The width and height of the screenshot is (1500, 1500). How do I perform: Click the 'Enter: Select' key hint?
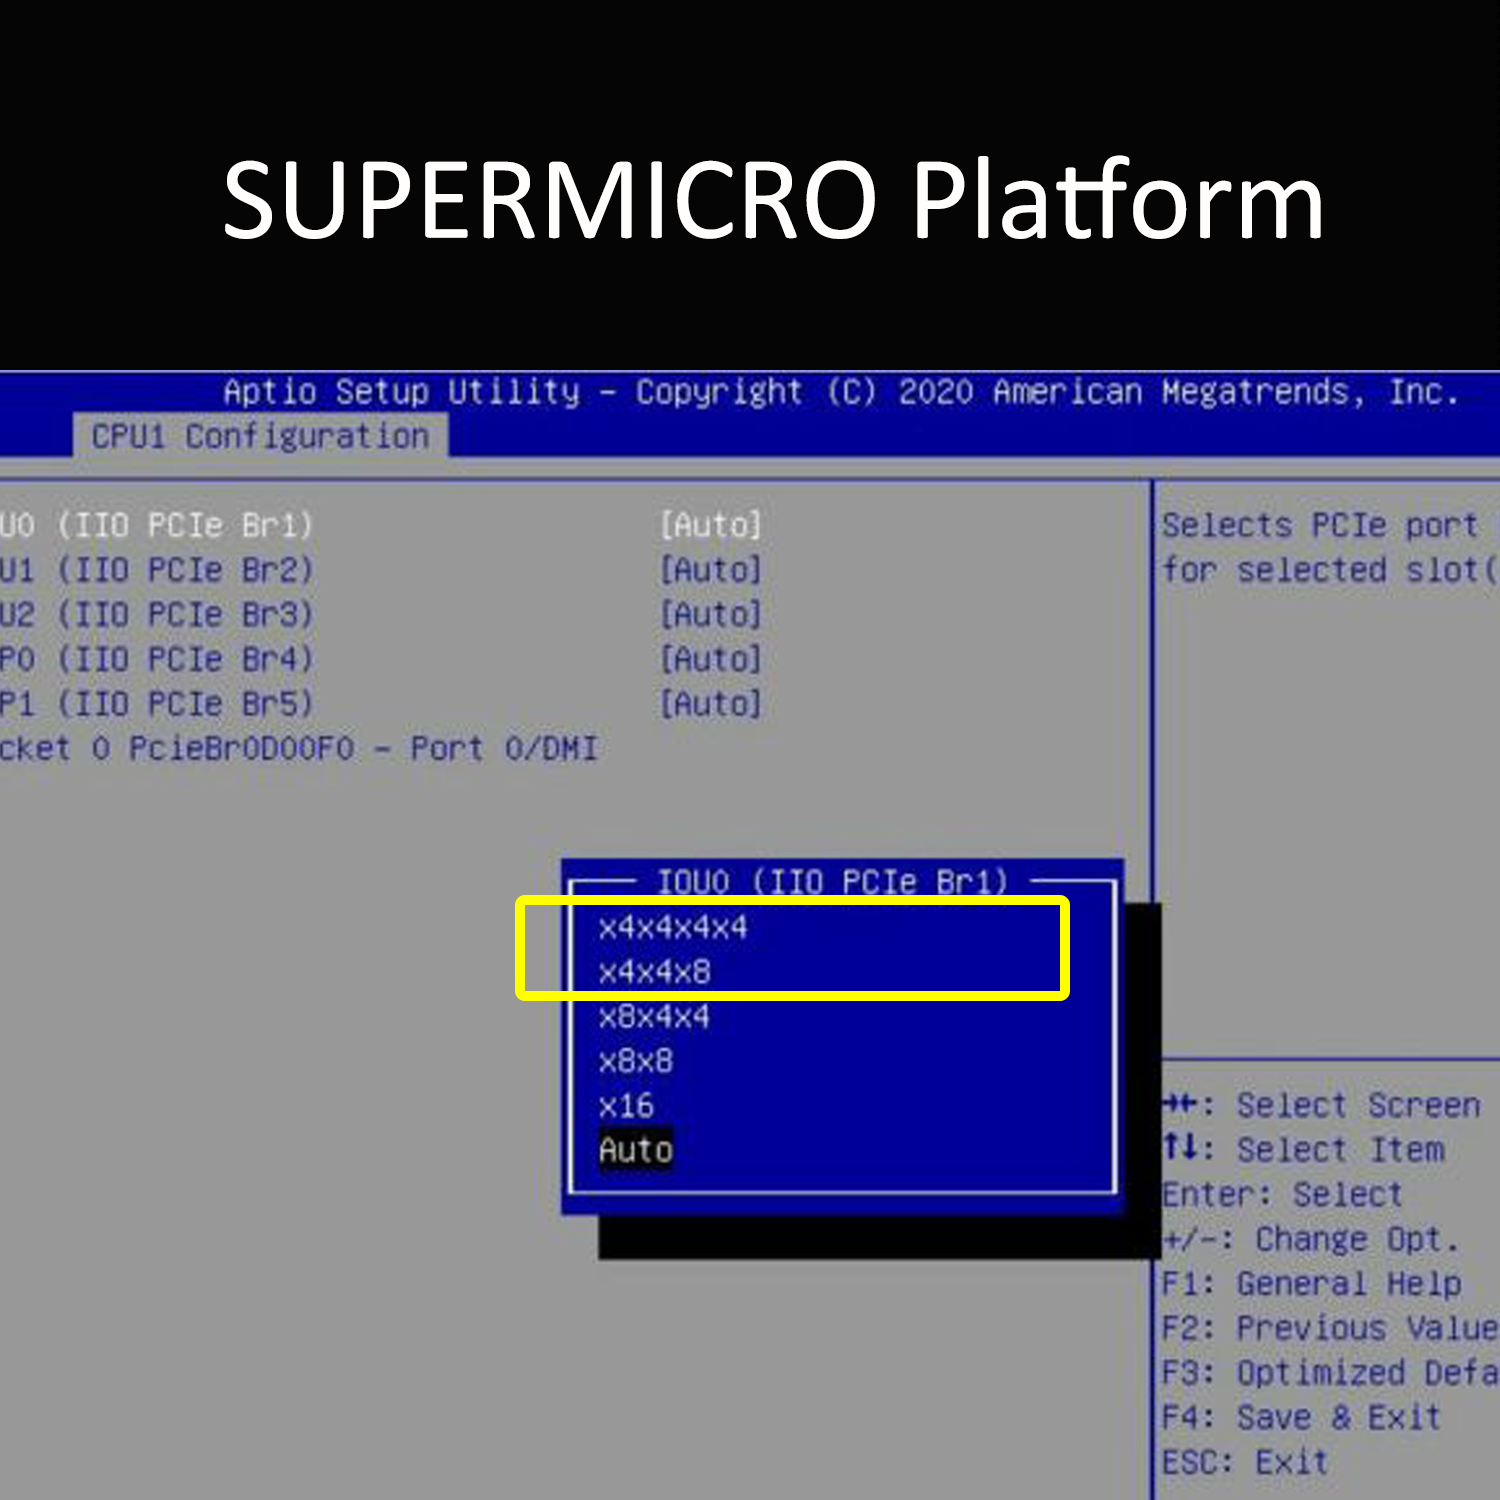click(x=1282, y=1194)
